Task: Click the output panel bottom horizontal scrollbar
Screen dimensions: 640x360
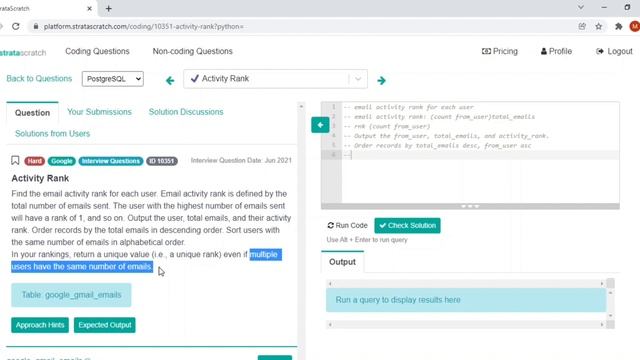Action: click(x=466, y=324)
